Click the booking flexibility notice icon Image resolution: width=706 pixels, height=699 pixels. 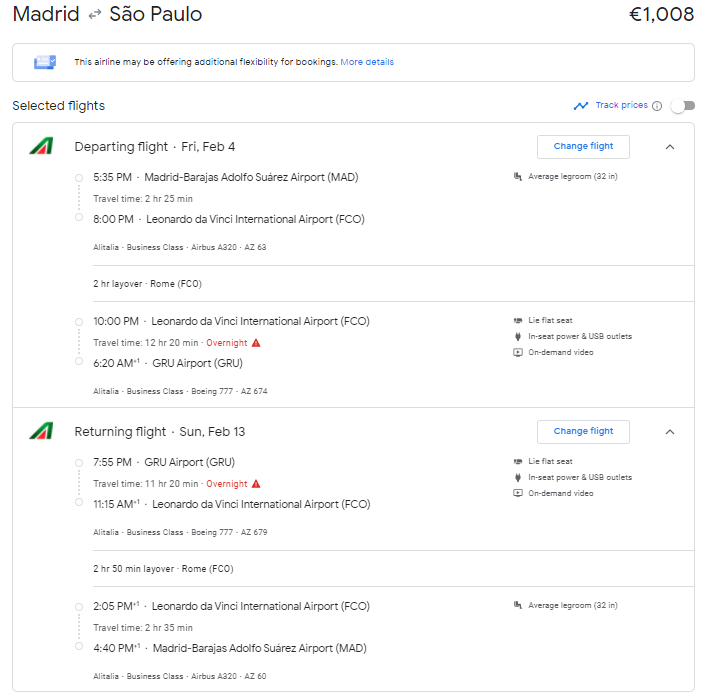(45, 62)
